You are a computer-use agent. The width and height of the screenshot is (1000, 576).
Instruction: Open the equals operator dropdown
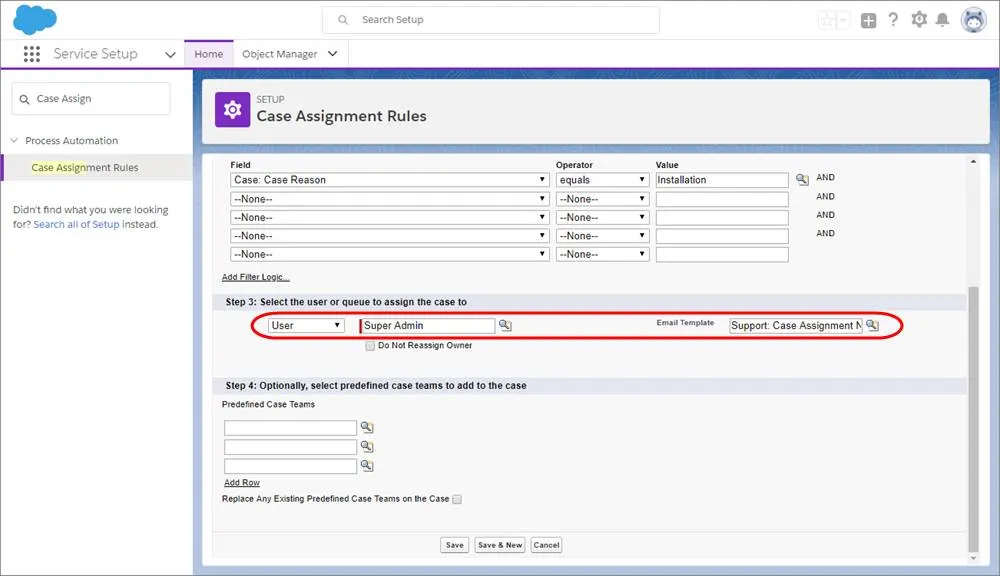602,180
